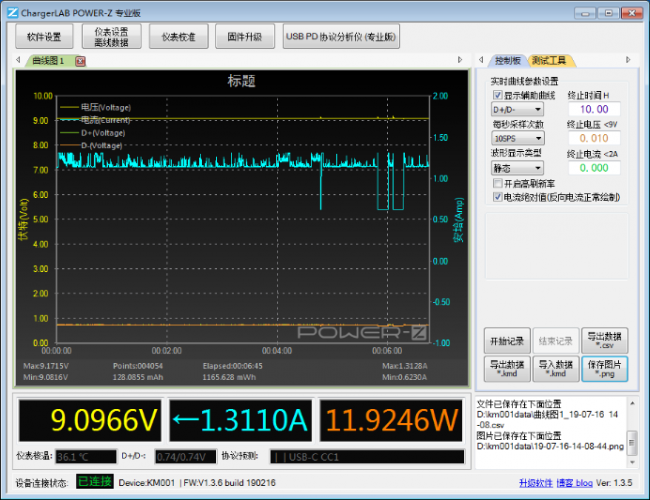This screenshot has width=650, height=500.
Task: Enable the 开启高刷新率 checkbox
Action: 498,183
